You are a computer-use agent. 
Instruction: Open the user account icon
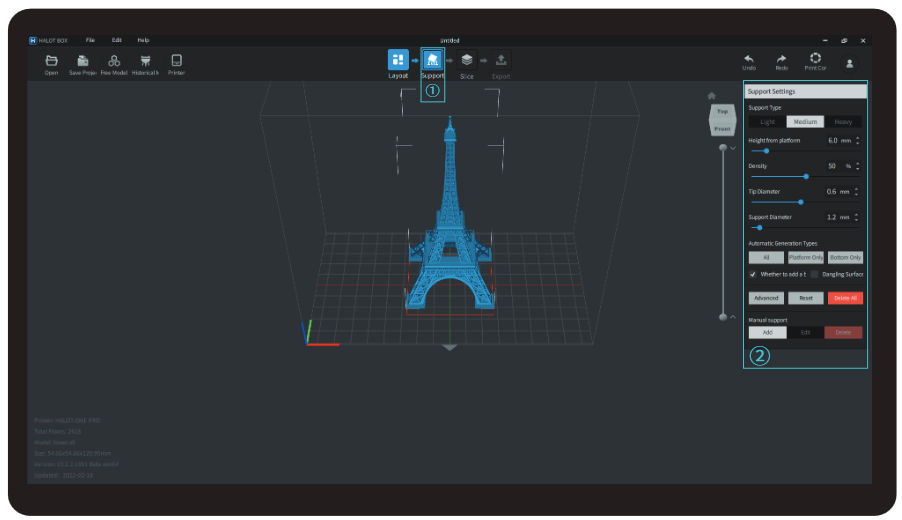pyautogui.click(x=849, y=63)
